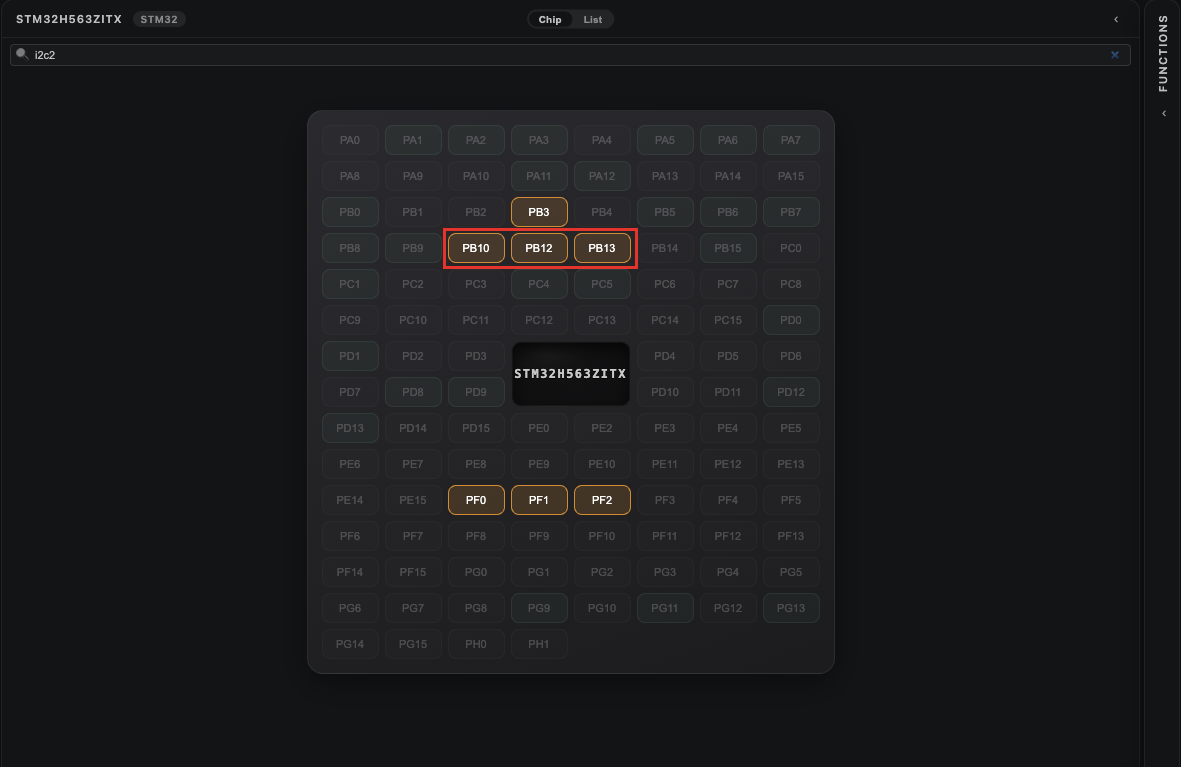Select highlighted pin PB12
The width and height of the screenshot is (1181, 767).
point(539,249)
